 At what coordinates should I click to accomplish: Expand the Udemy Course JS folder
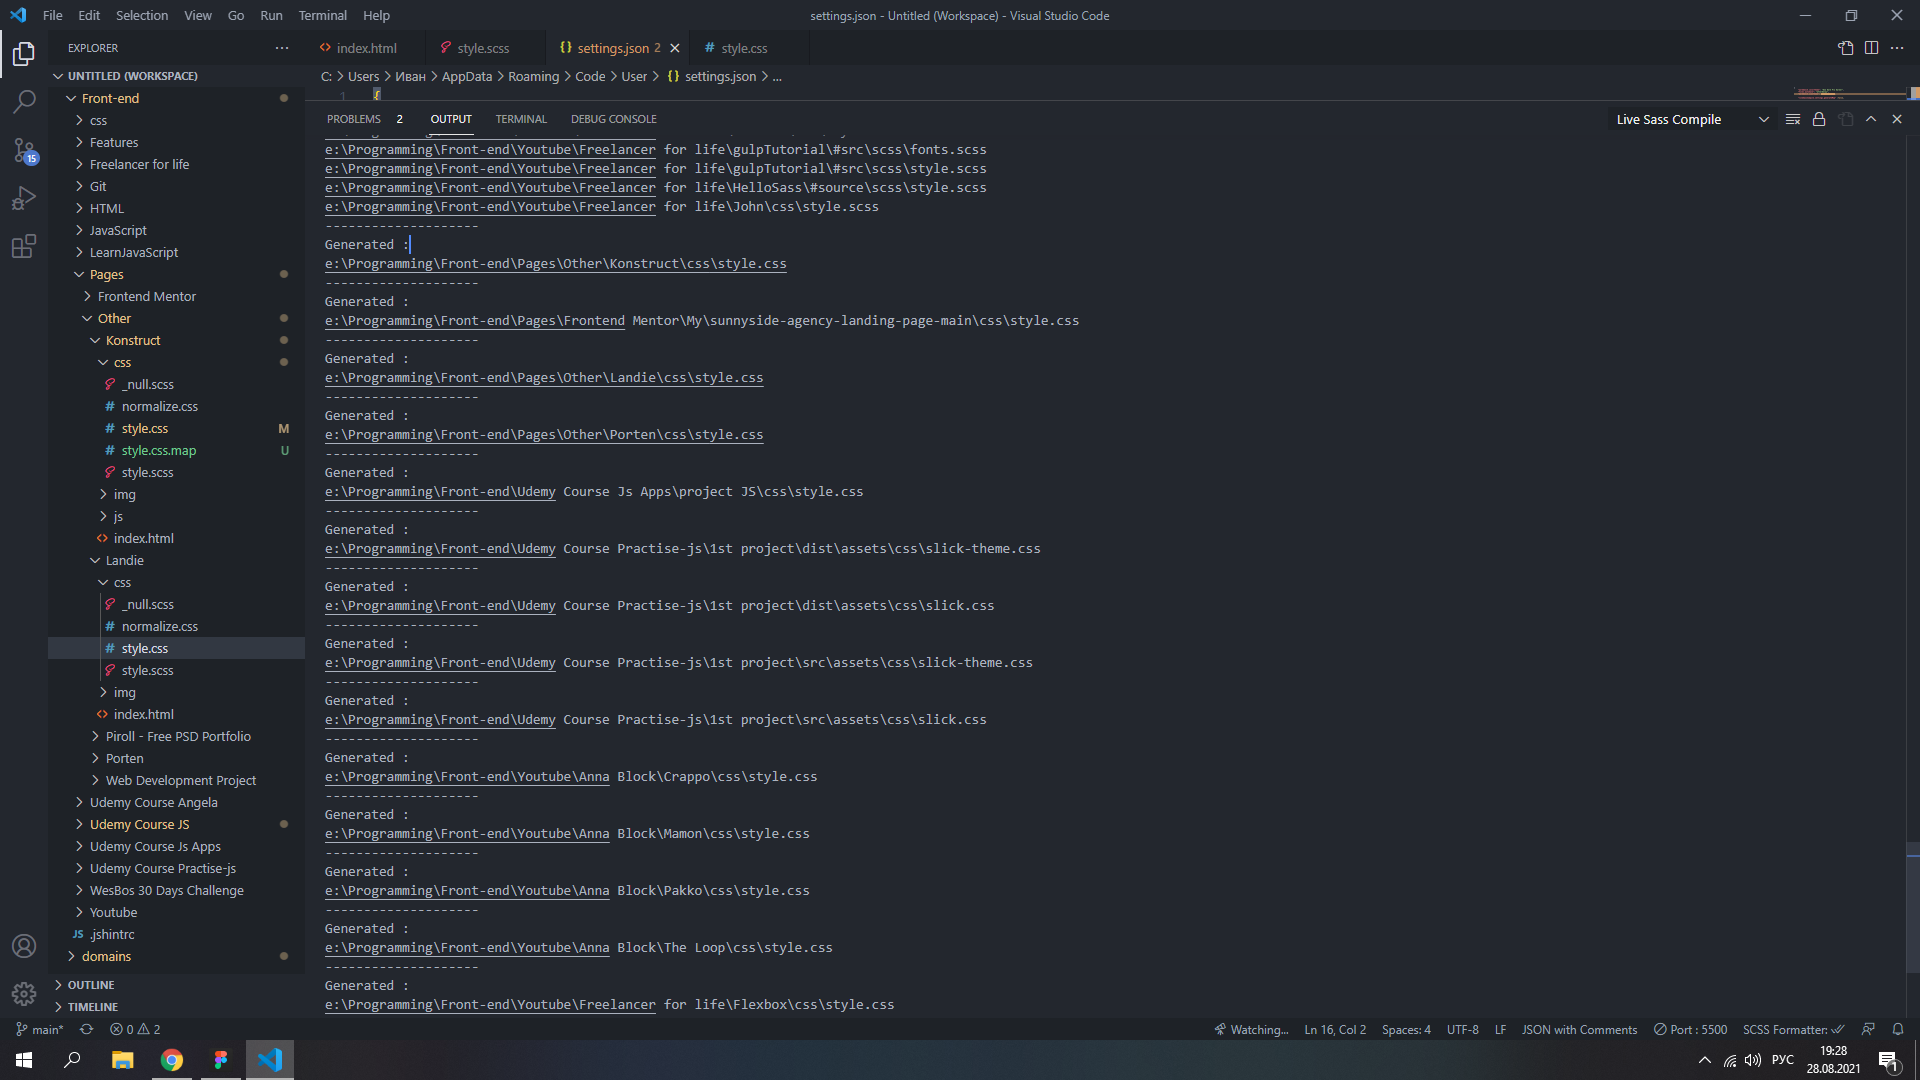pos(176,824)
